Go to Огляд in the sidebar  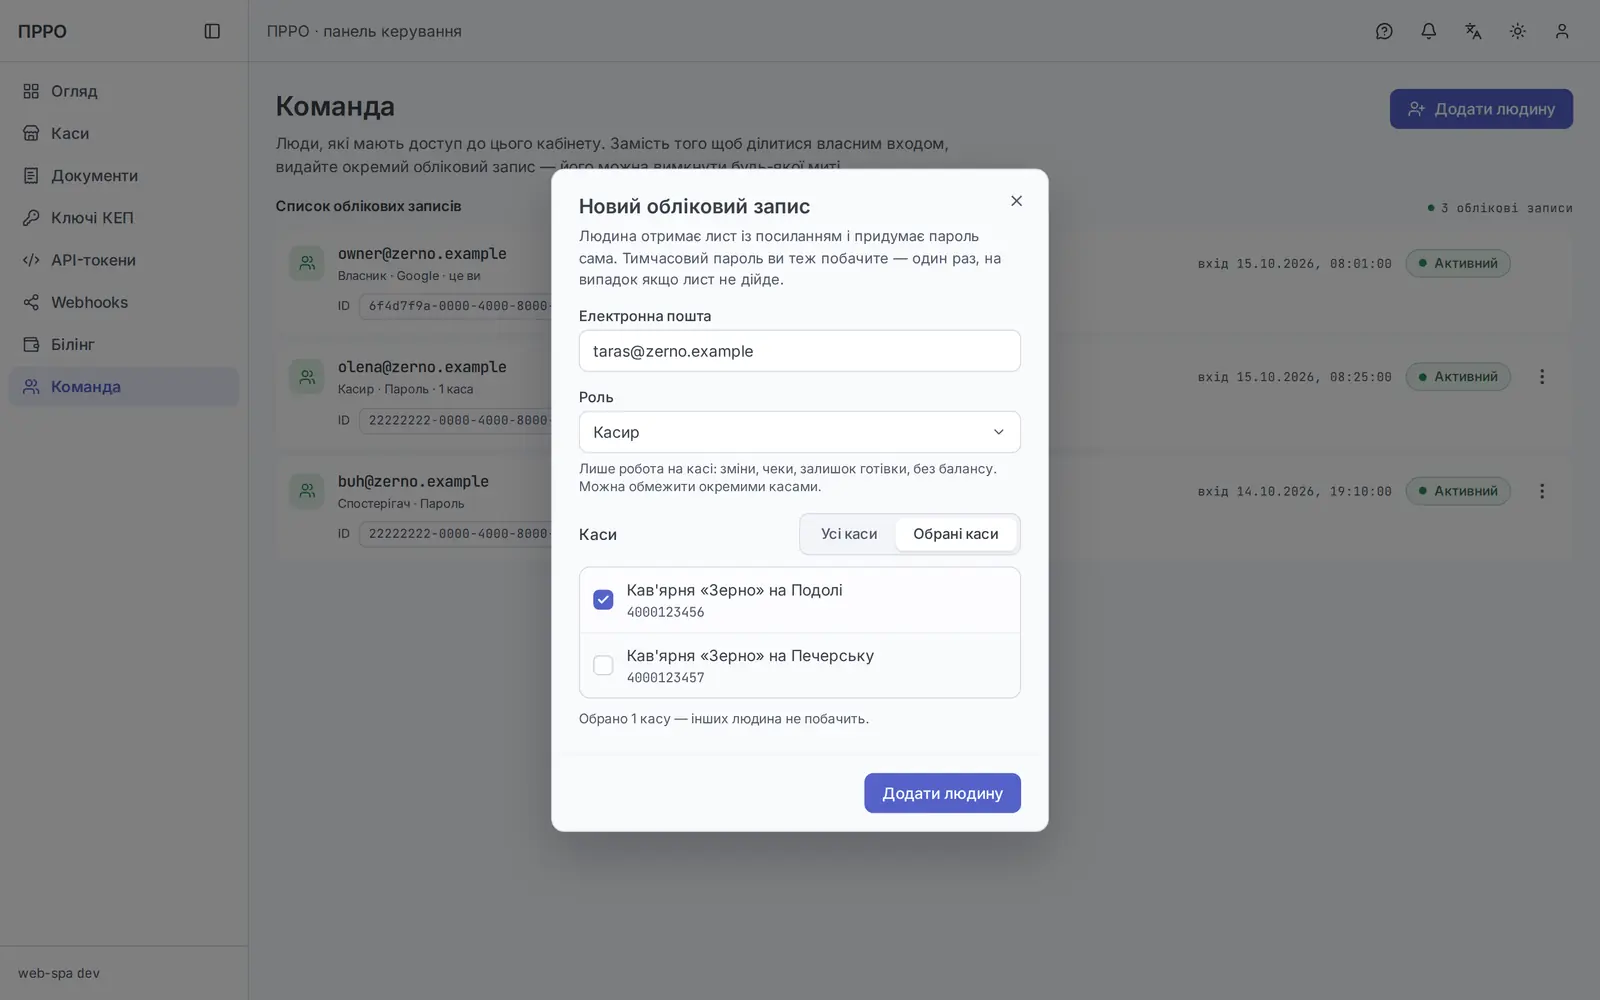(124, 91)
